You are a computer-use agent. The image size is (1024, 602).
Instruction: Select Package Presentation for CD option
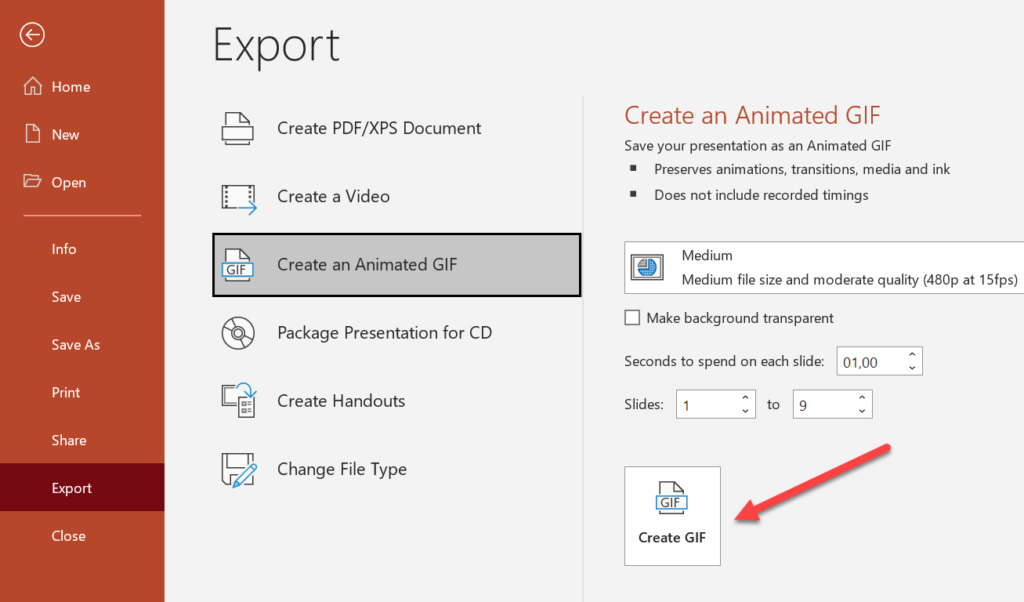click(396, 332)
